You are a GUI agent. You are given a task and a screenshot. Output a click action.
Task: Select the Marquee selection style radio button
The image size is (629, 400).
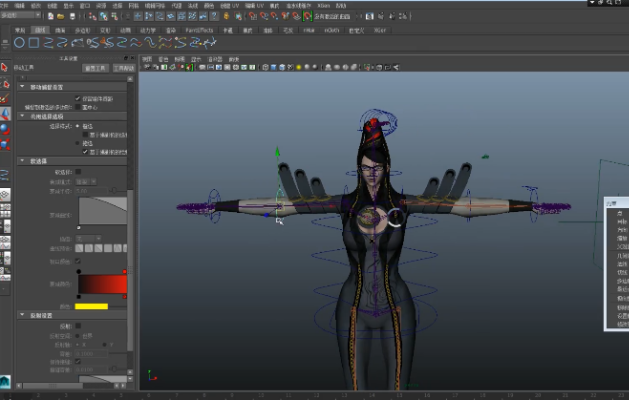click(78, 126)
